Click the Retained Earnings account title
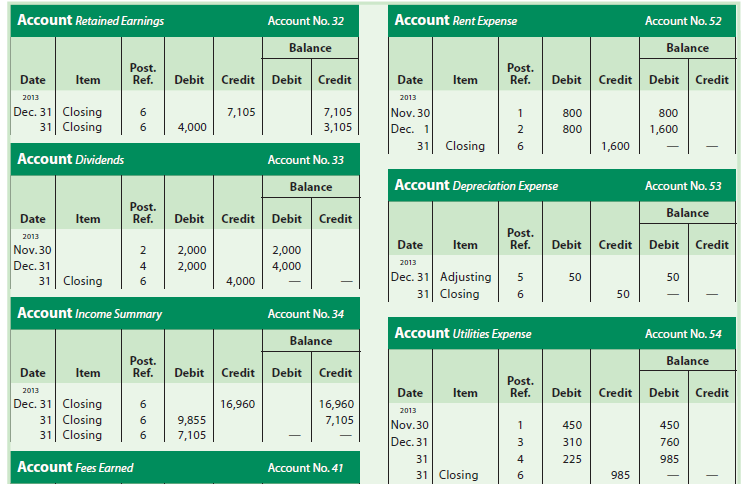The height and width of the screenshot is (484, 742). point(91,21)
